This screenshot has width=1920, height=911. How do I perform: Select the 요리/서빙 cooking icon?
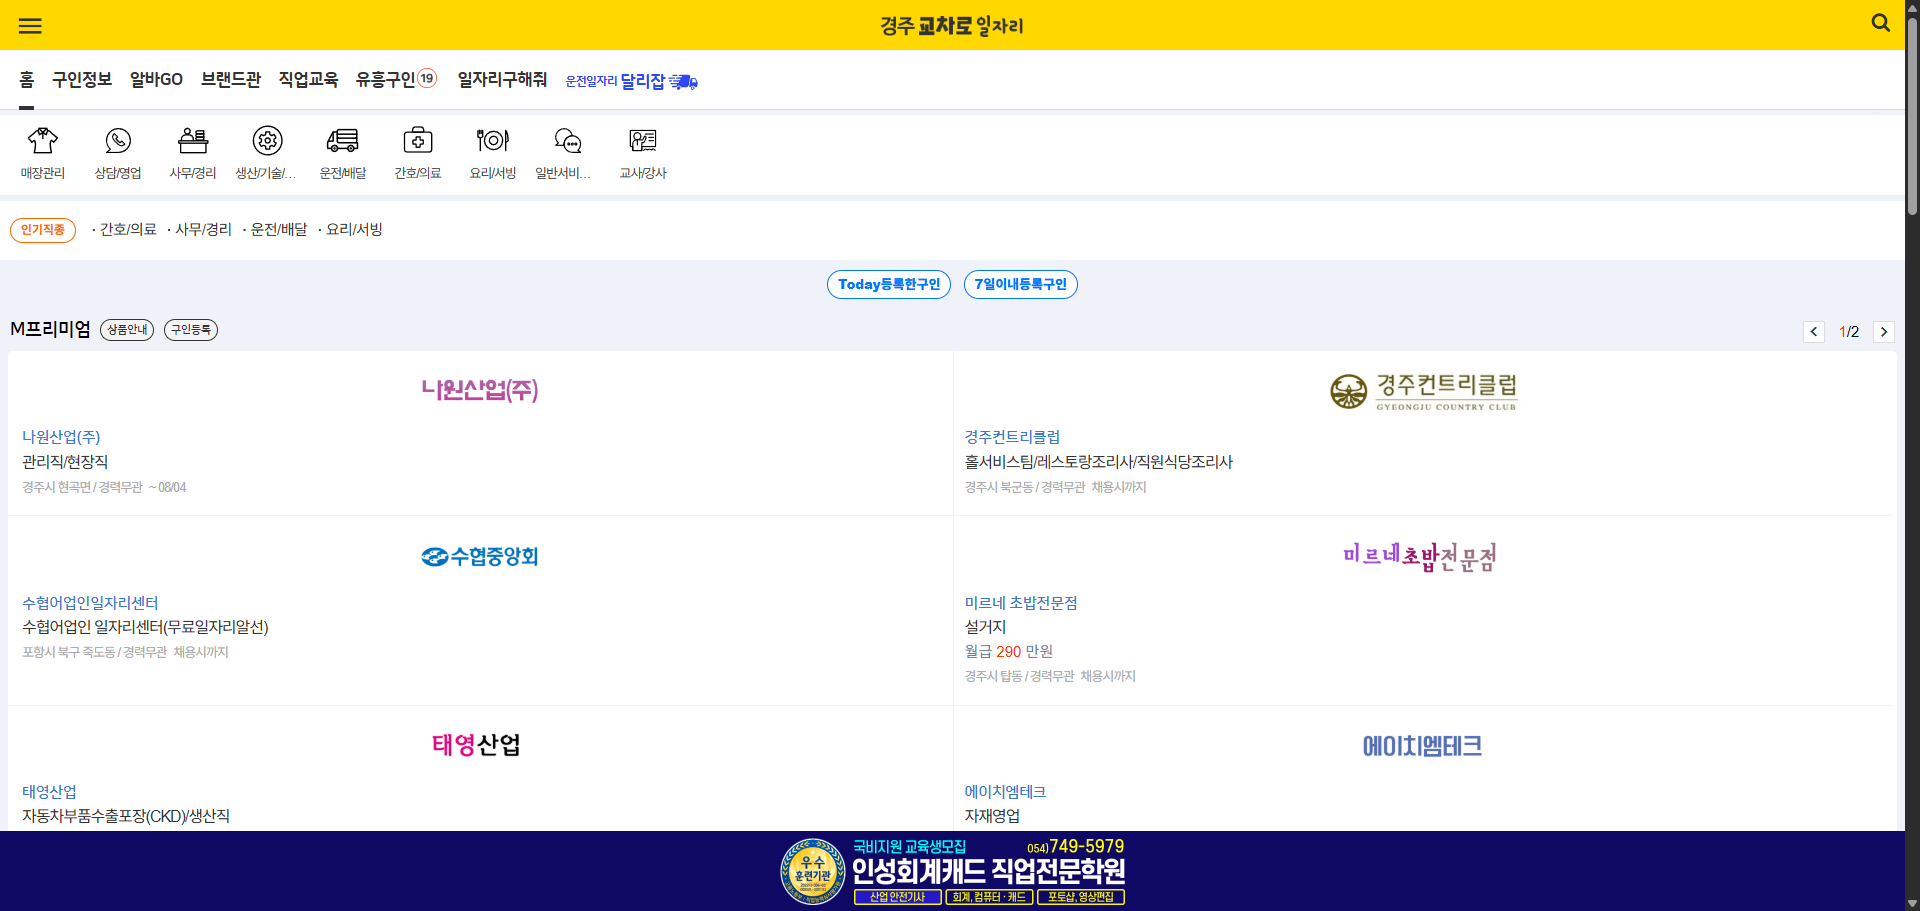tap(492, 152)
